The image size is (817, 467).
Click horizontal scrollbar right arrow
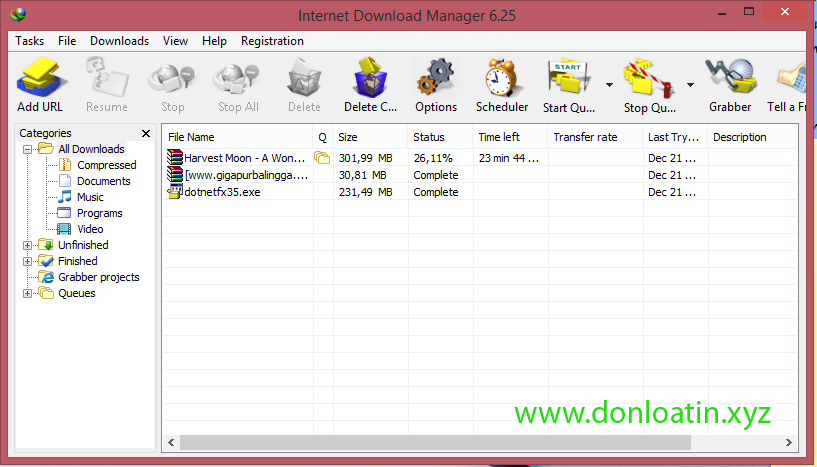click(788, 442)
